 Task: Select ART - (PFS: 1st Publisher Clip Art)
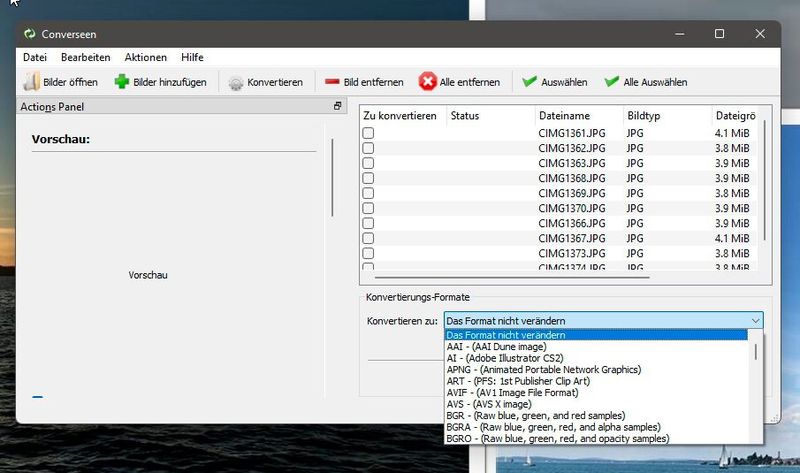pos(595,381)
